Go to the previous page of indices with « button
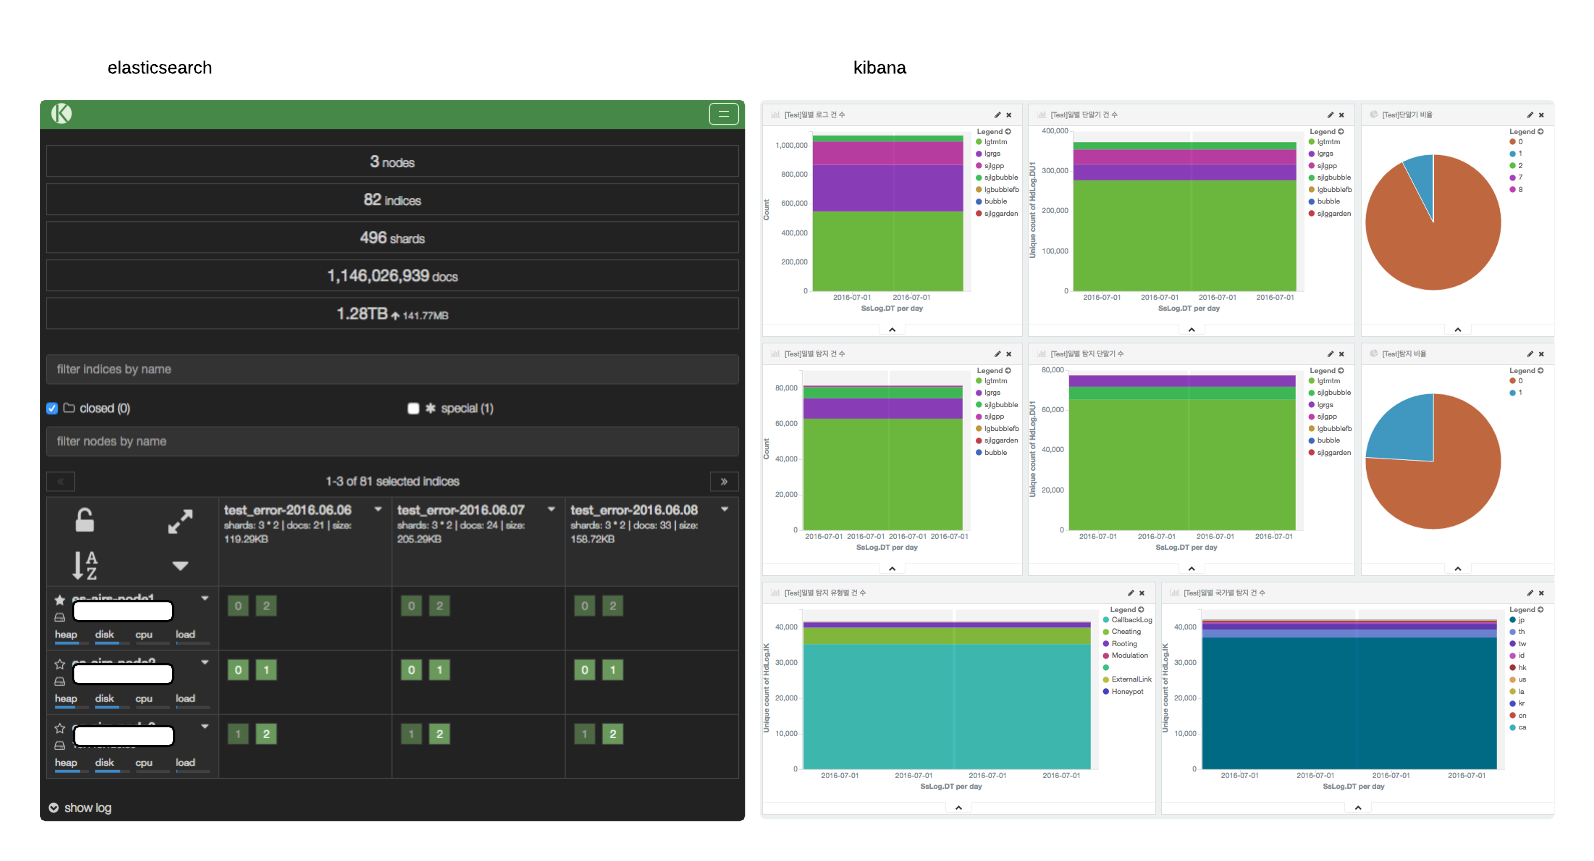The height and width of the screenshot is (861, 1594). [60, 482]
